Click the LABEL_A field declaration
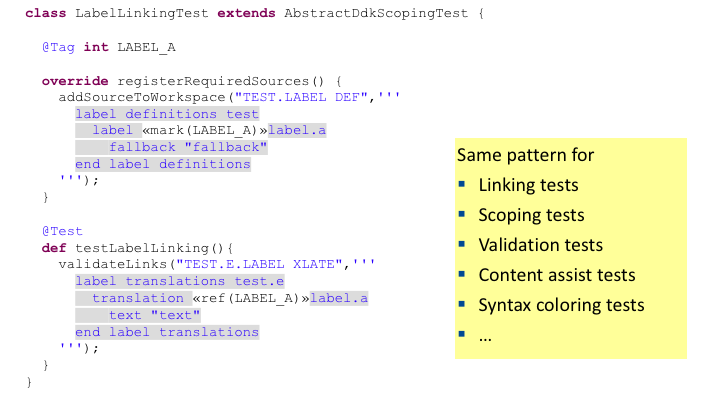The width and height of the screenshot is (720, 398). [x=146, y=47]
